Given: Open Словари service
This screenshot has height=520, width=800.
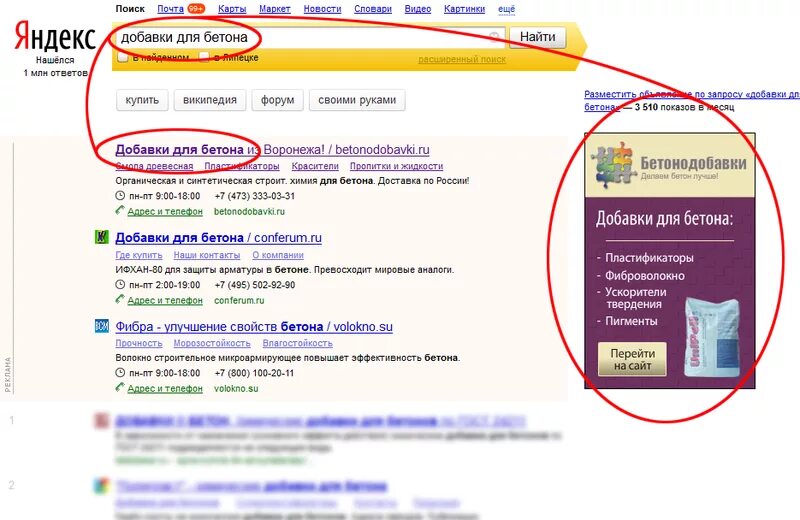Looking at the screenshot, I should tap(373, 9).
